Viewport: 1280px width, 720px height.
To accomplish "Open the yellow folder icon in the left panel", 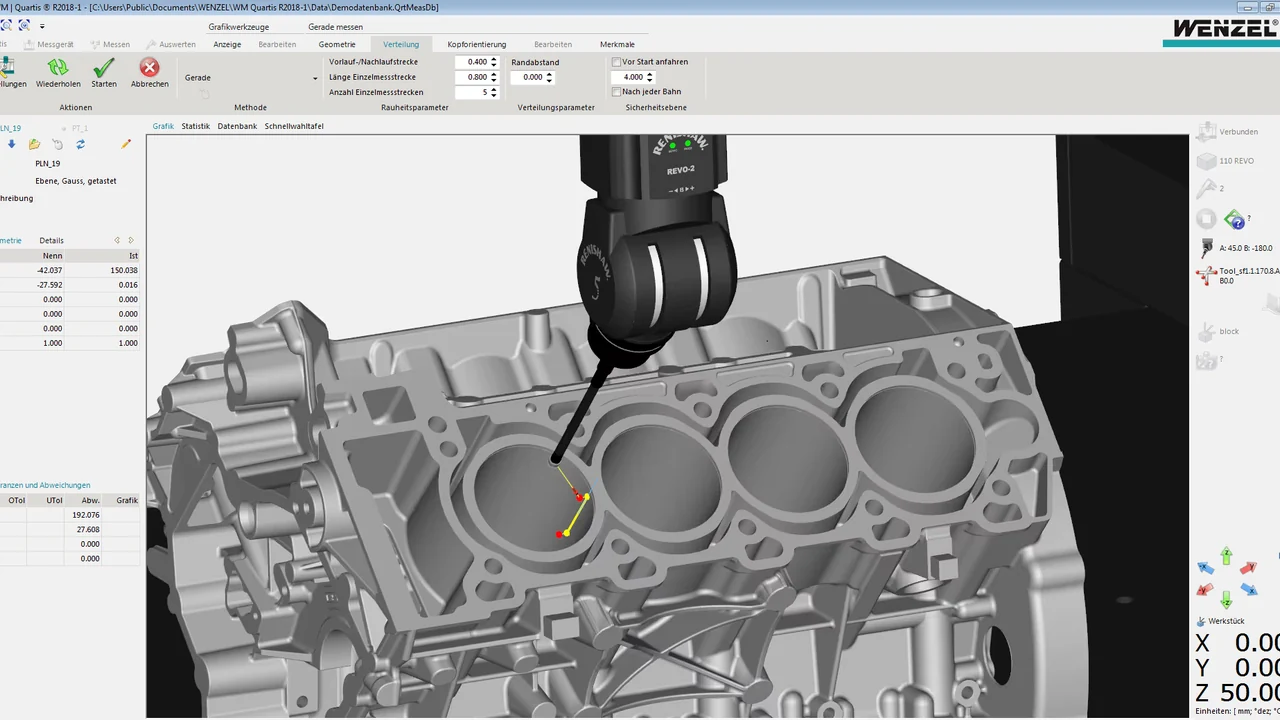I will (34, 145).
